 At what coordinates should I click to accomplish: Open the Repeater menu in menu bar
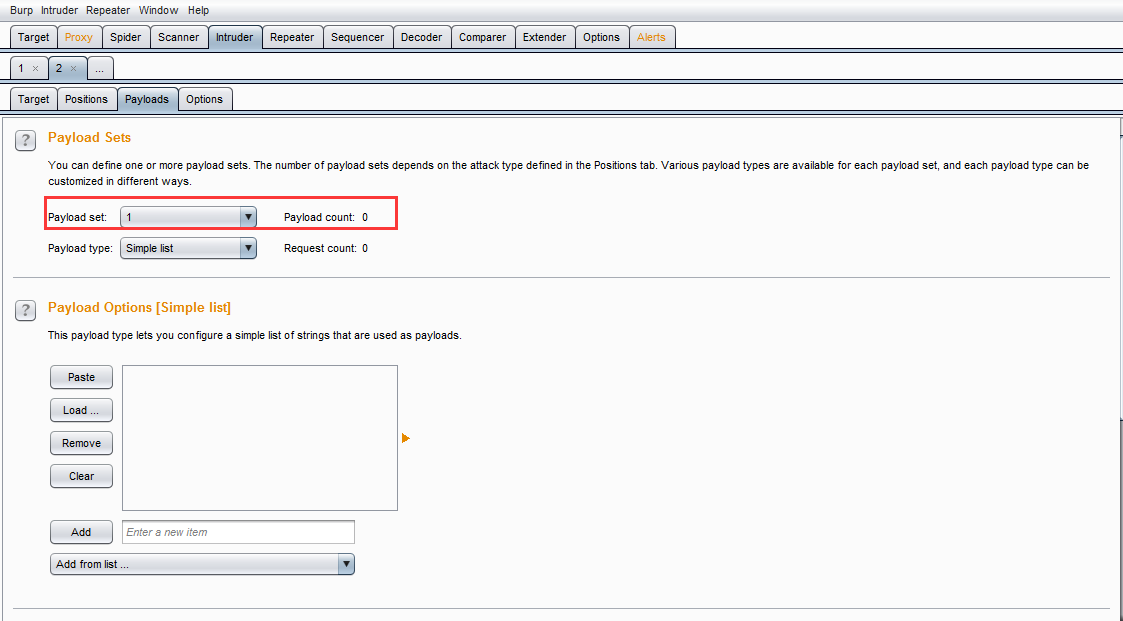click(x=107, y=10)
